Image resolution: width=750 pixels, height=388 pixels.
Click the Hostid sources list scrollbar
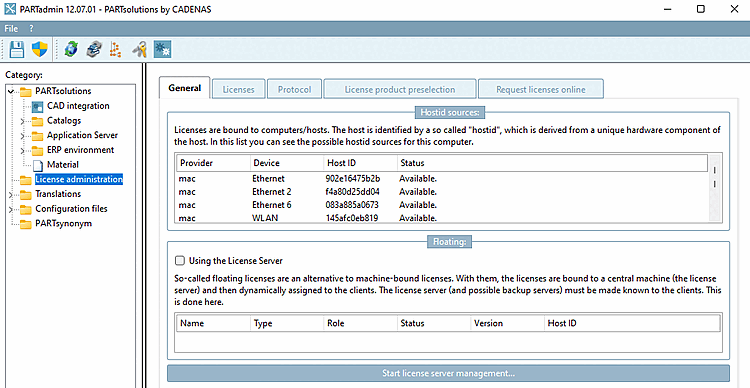pos(715,188)
